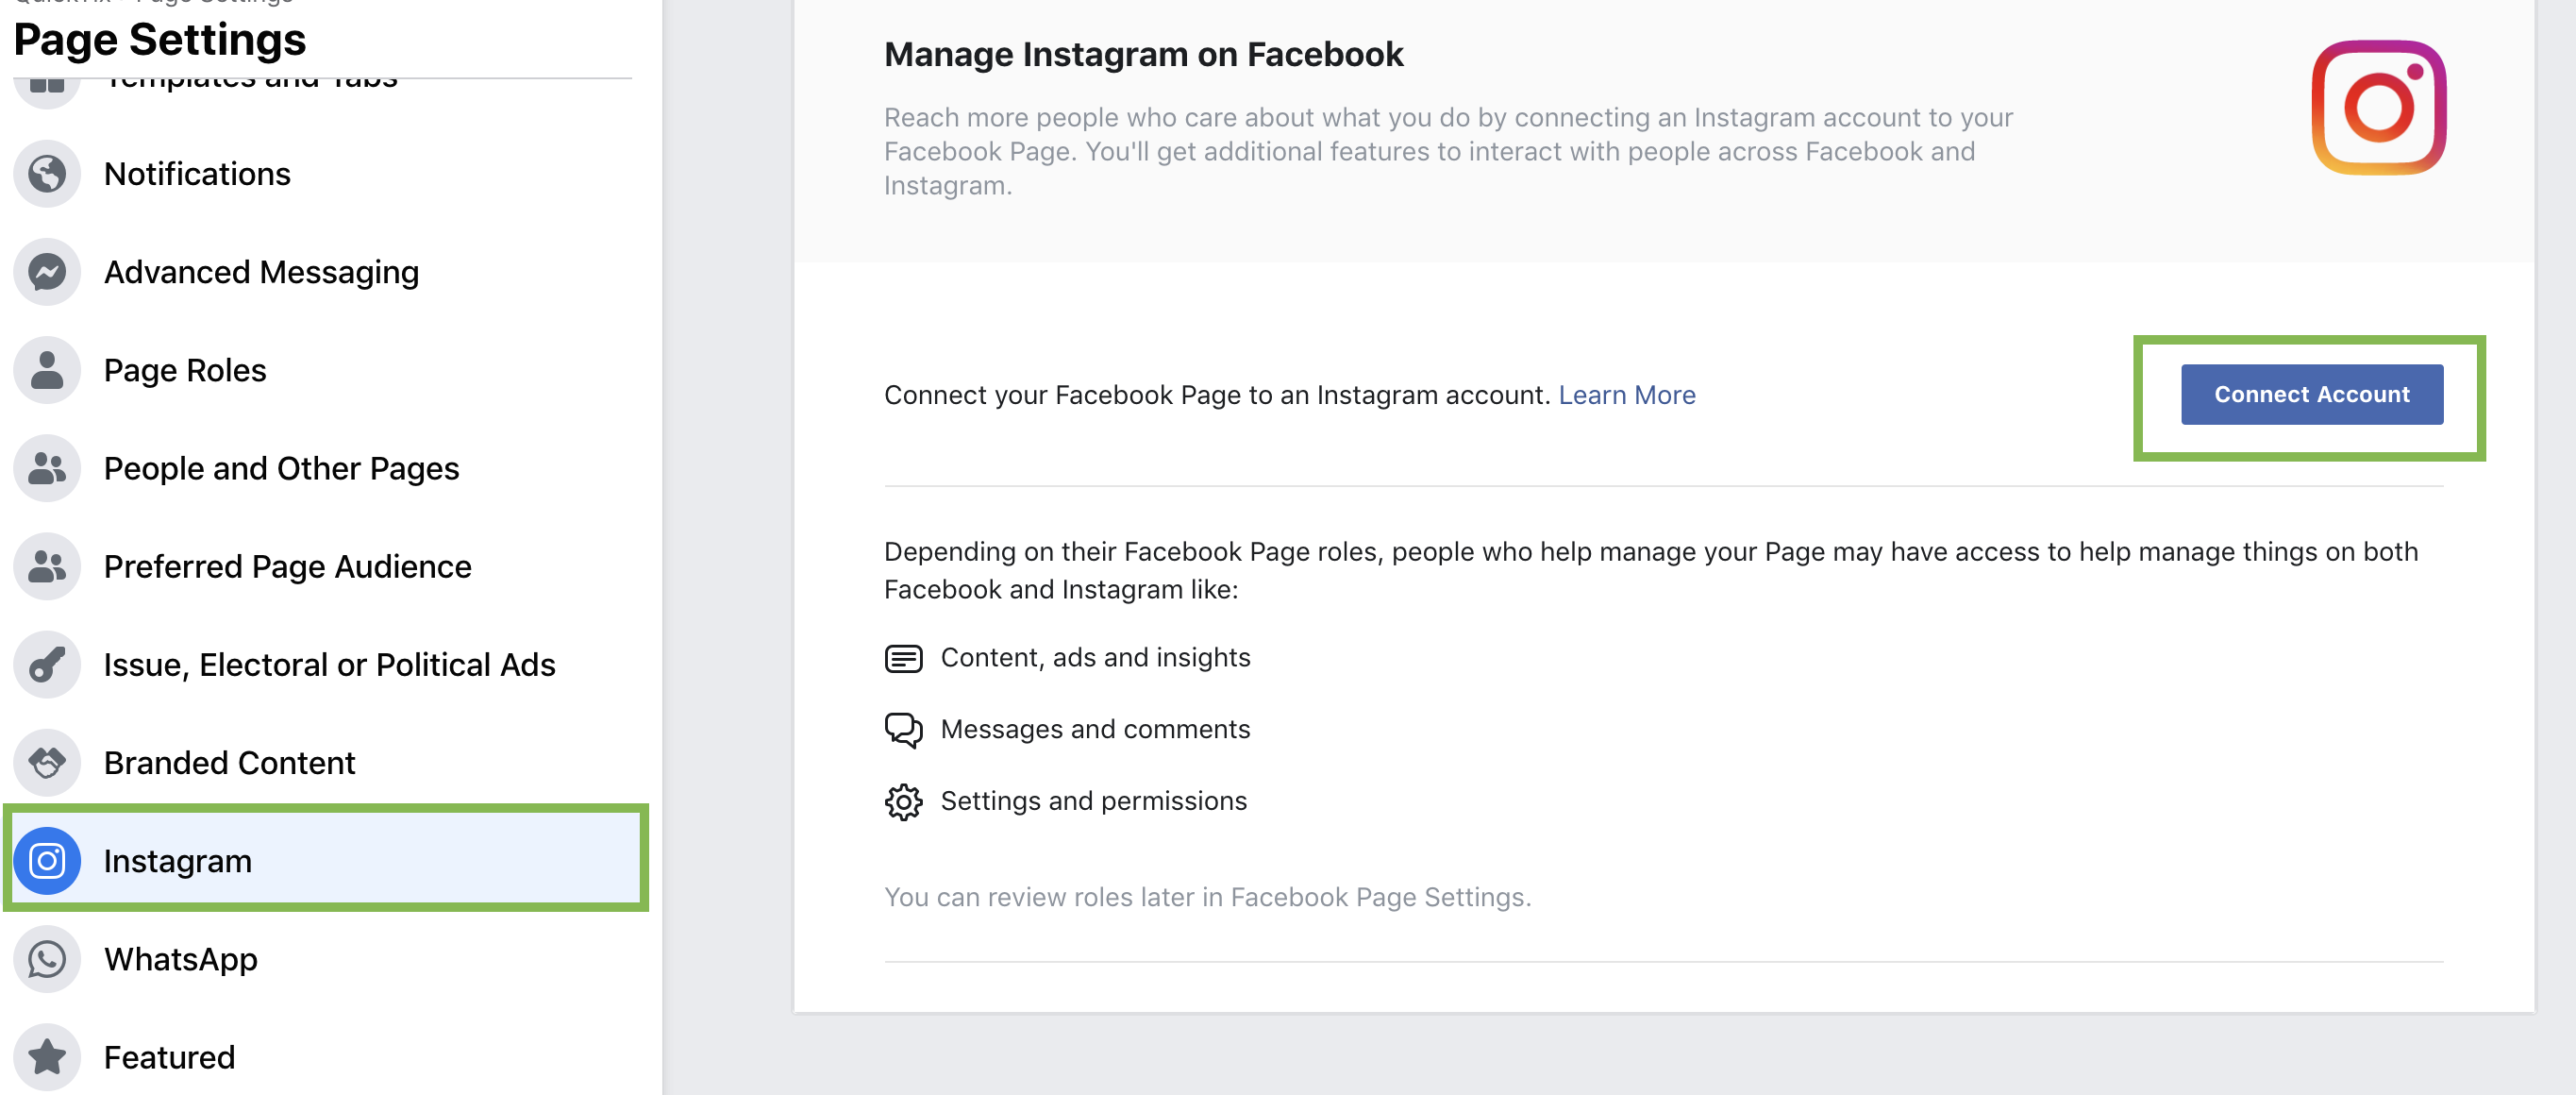Click the Preferred Page Audience icon
This screenshot has width=2576, height=1095.
click(47, 566)
